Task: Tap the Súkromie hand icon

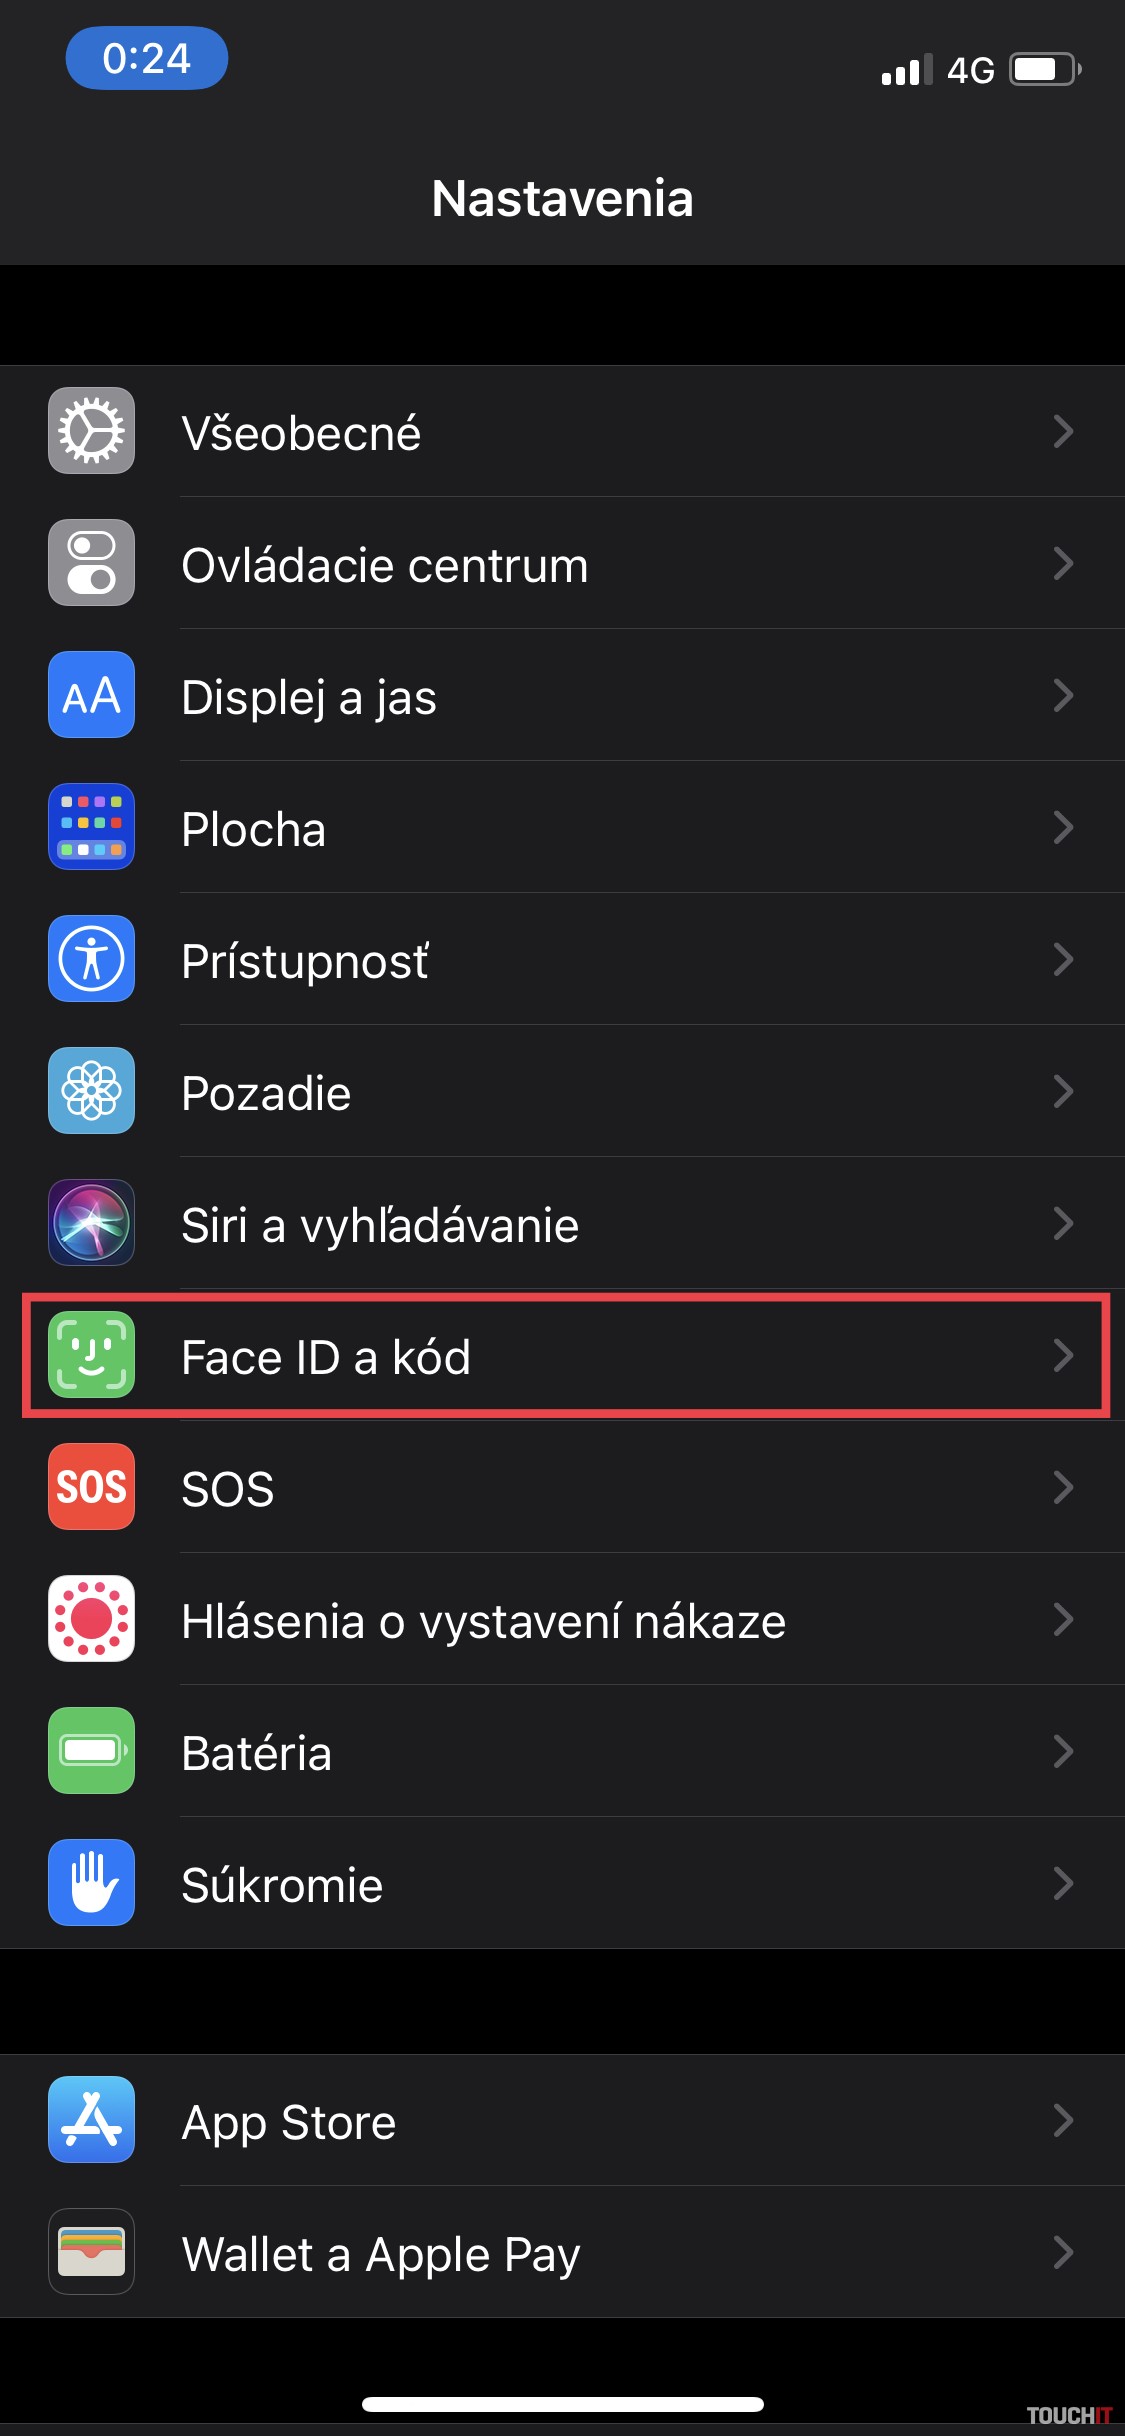Action: (91, 1883)
